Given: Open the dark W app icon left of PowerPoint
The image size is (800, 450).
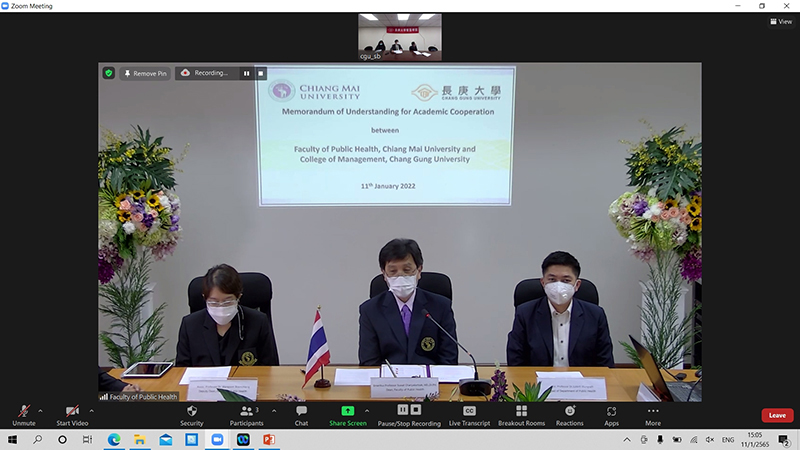Looking at the screenshot, I should coord(243,439).
